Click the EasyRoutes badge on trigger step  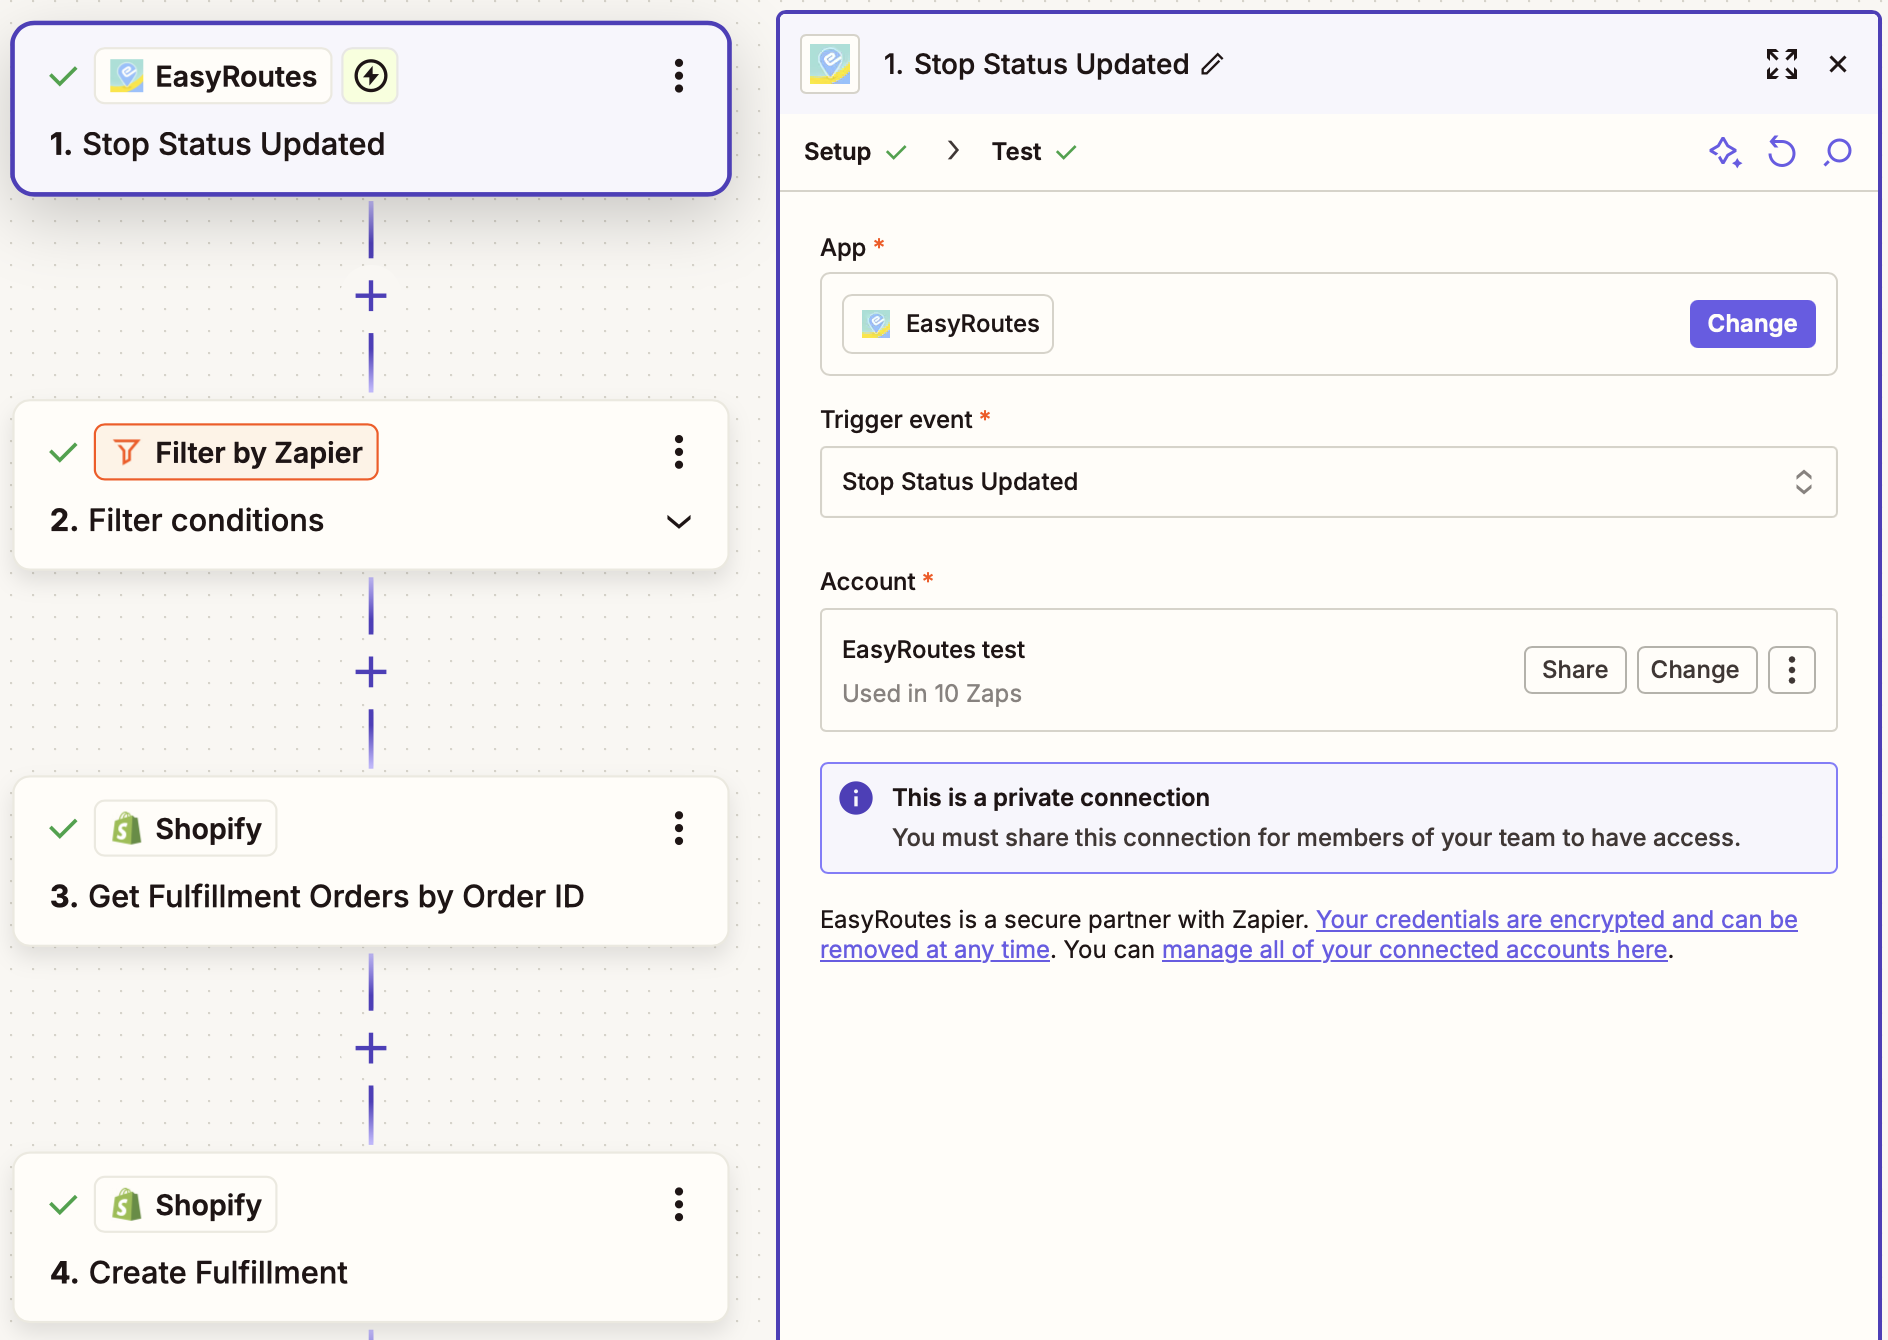pyautogui.click(x=213, y=76)
